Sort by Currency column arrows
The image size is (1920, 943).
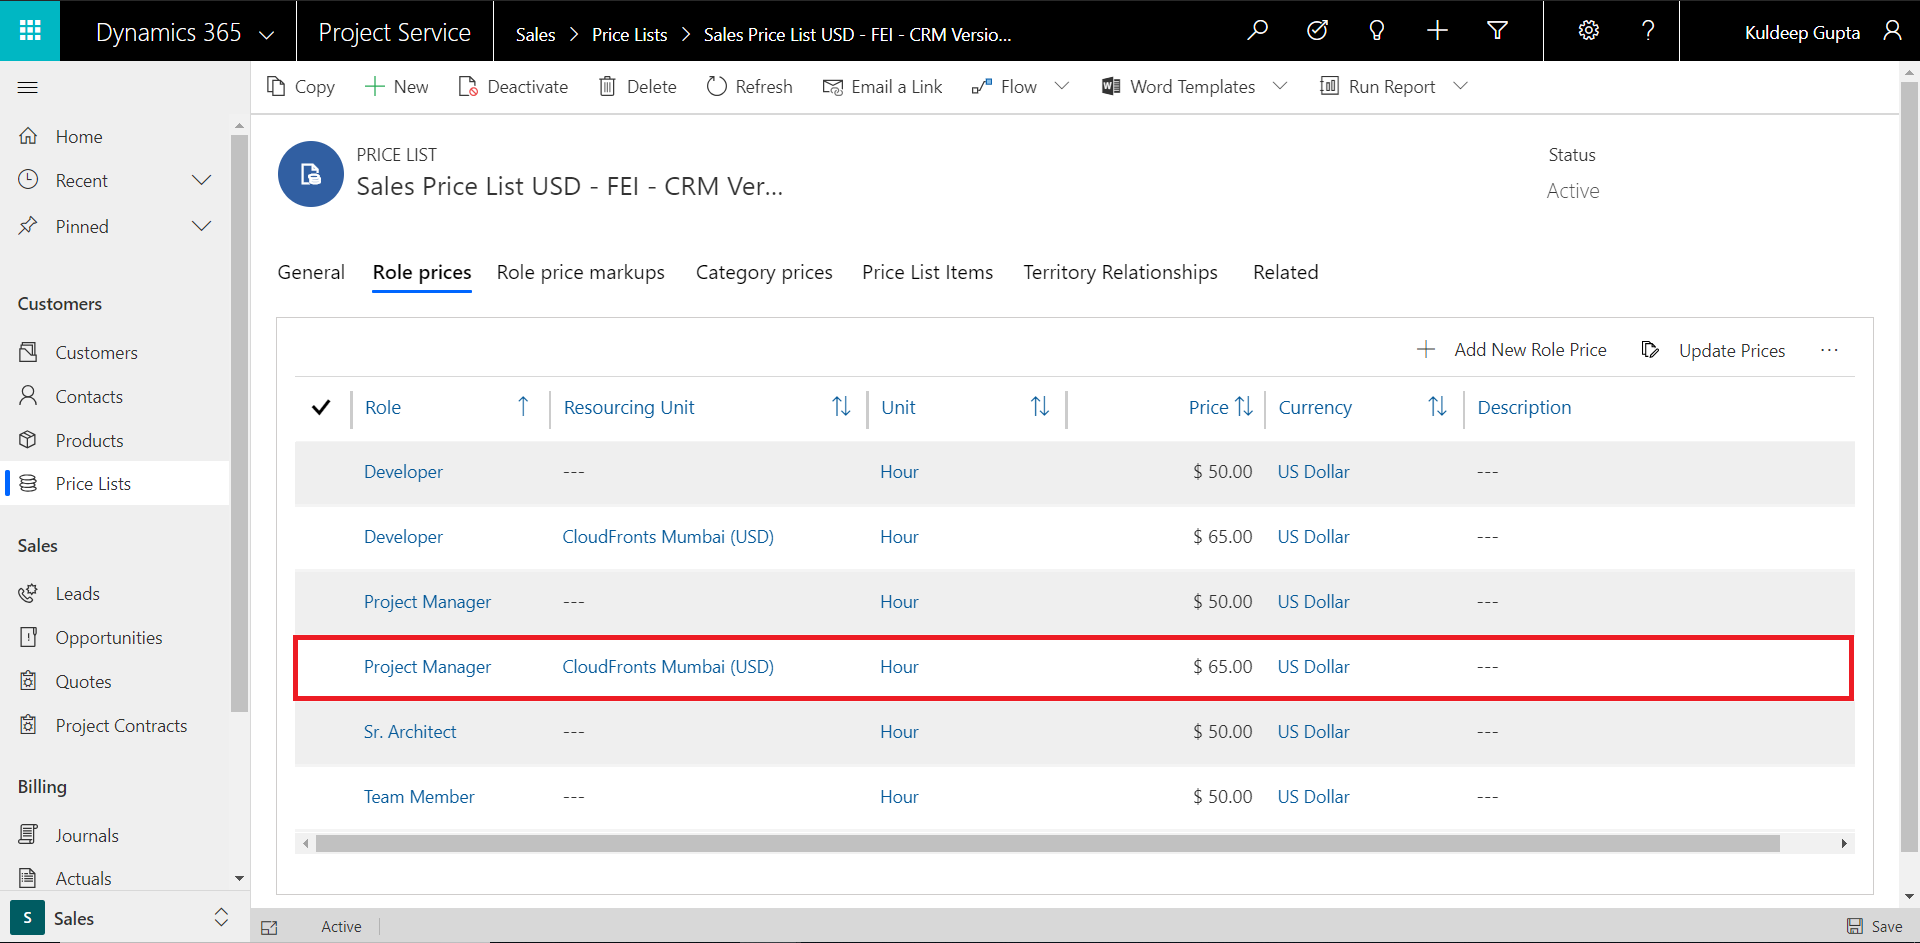coord(1437,406)
